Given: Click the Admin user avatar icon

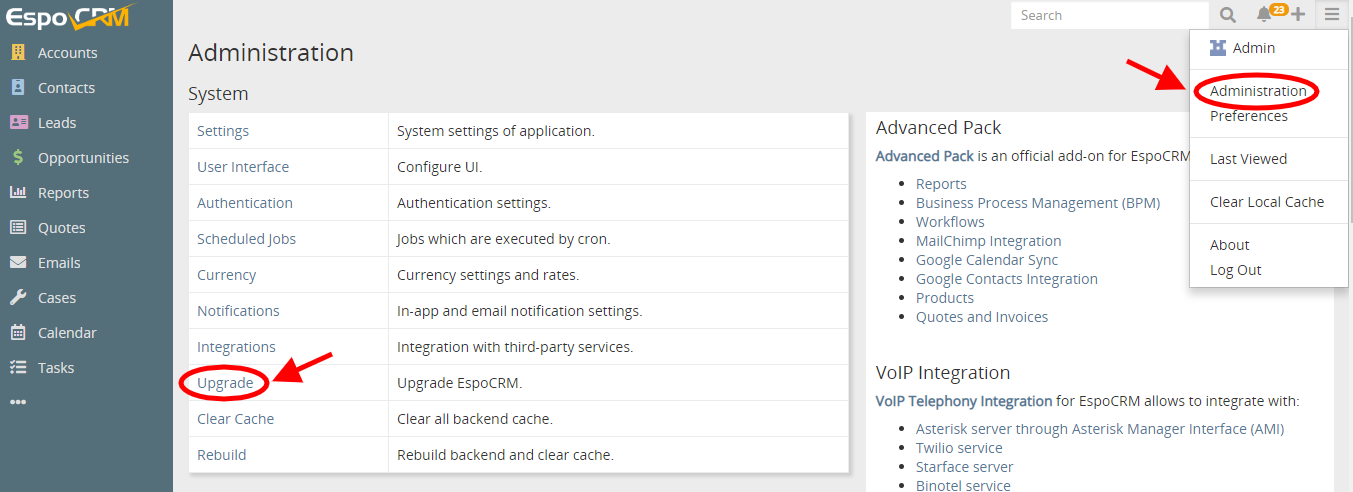Looking at the screenshot, I should pos(1218,48).
